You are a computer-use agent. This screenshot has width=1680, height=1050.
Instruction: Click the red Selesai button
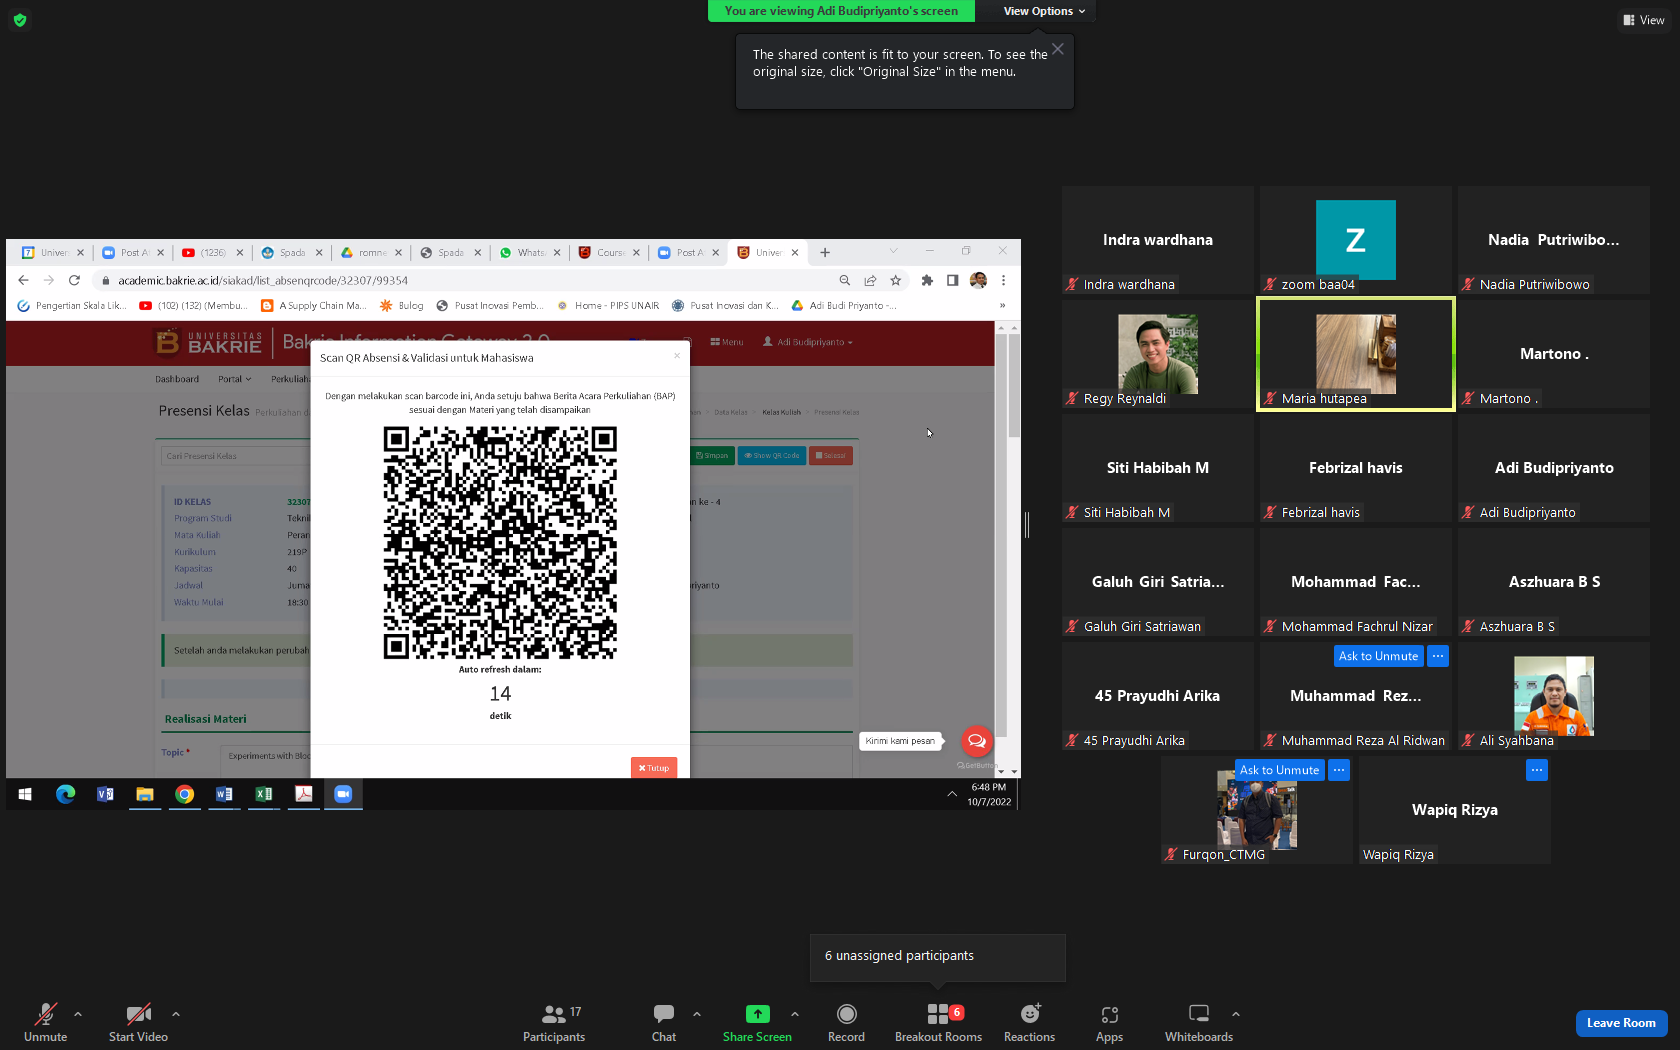[x=831, y=456]
